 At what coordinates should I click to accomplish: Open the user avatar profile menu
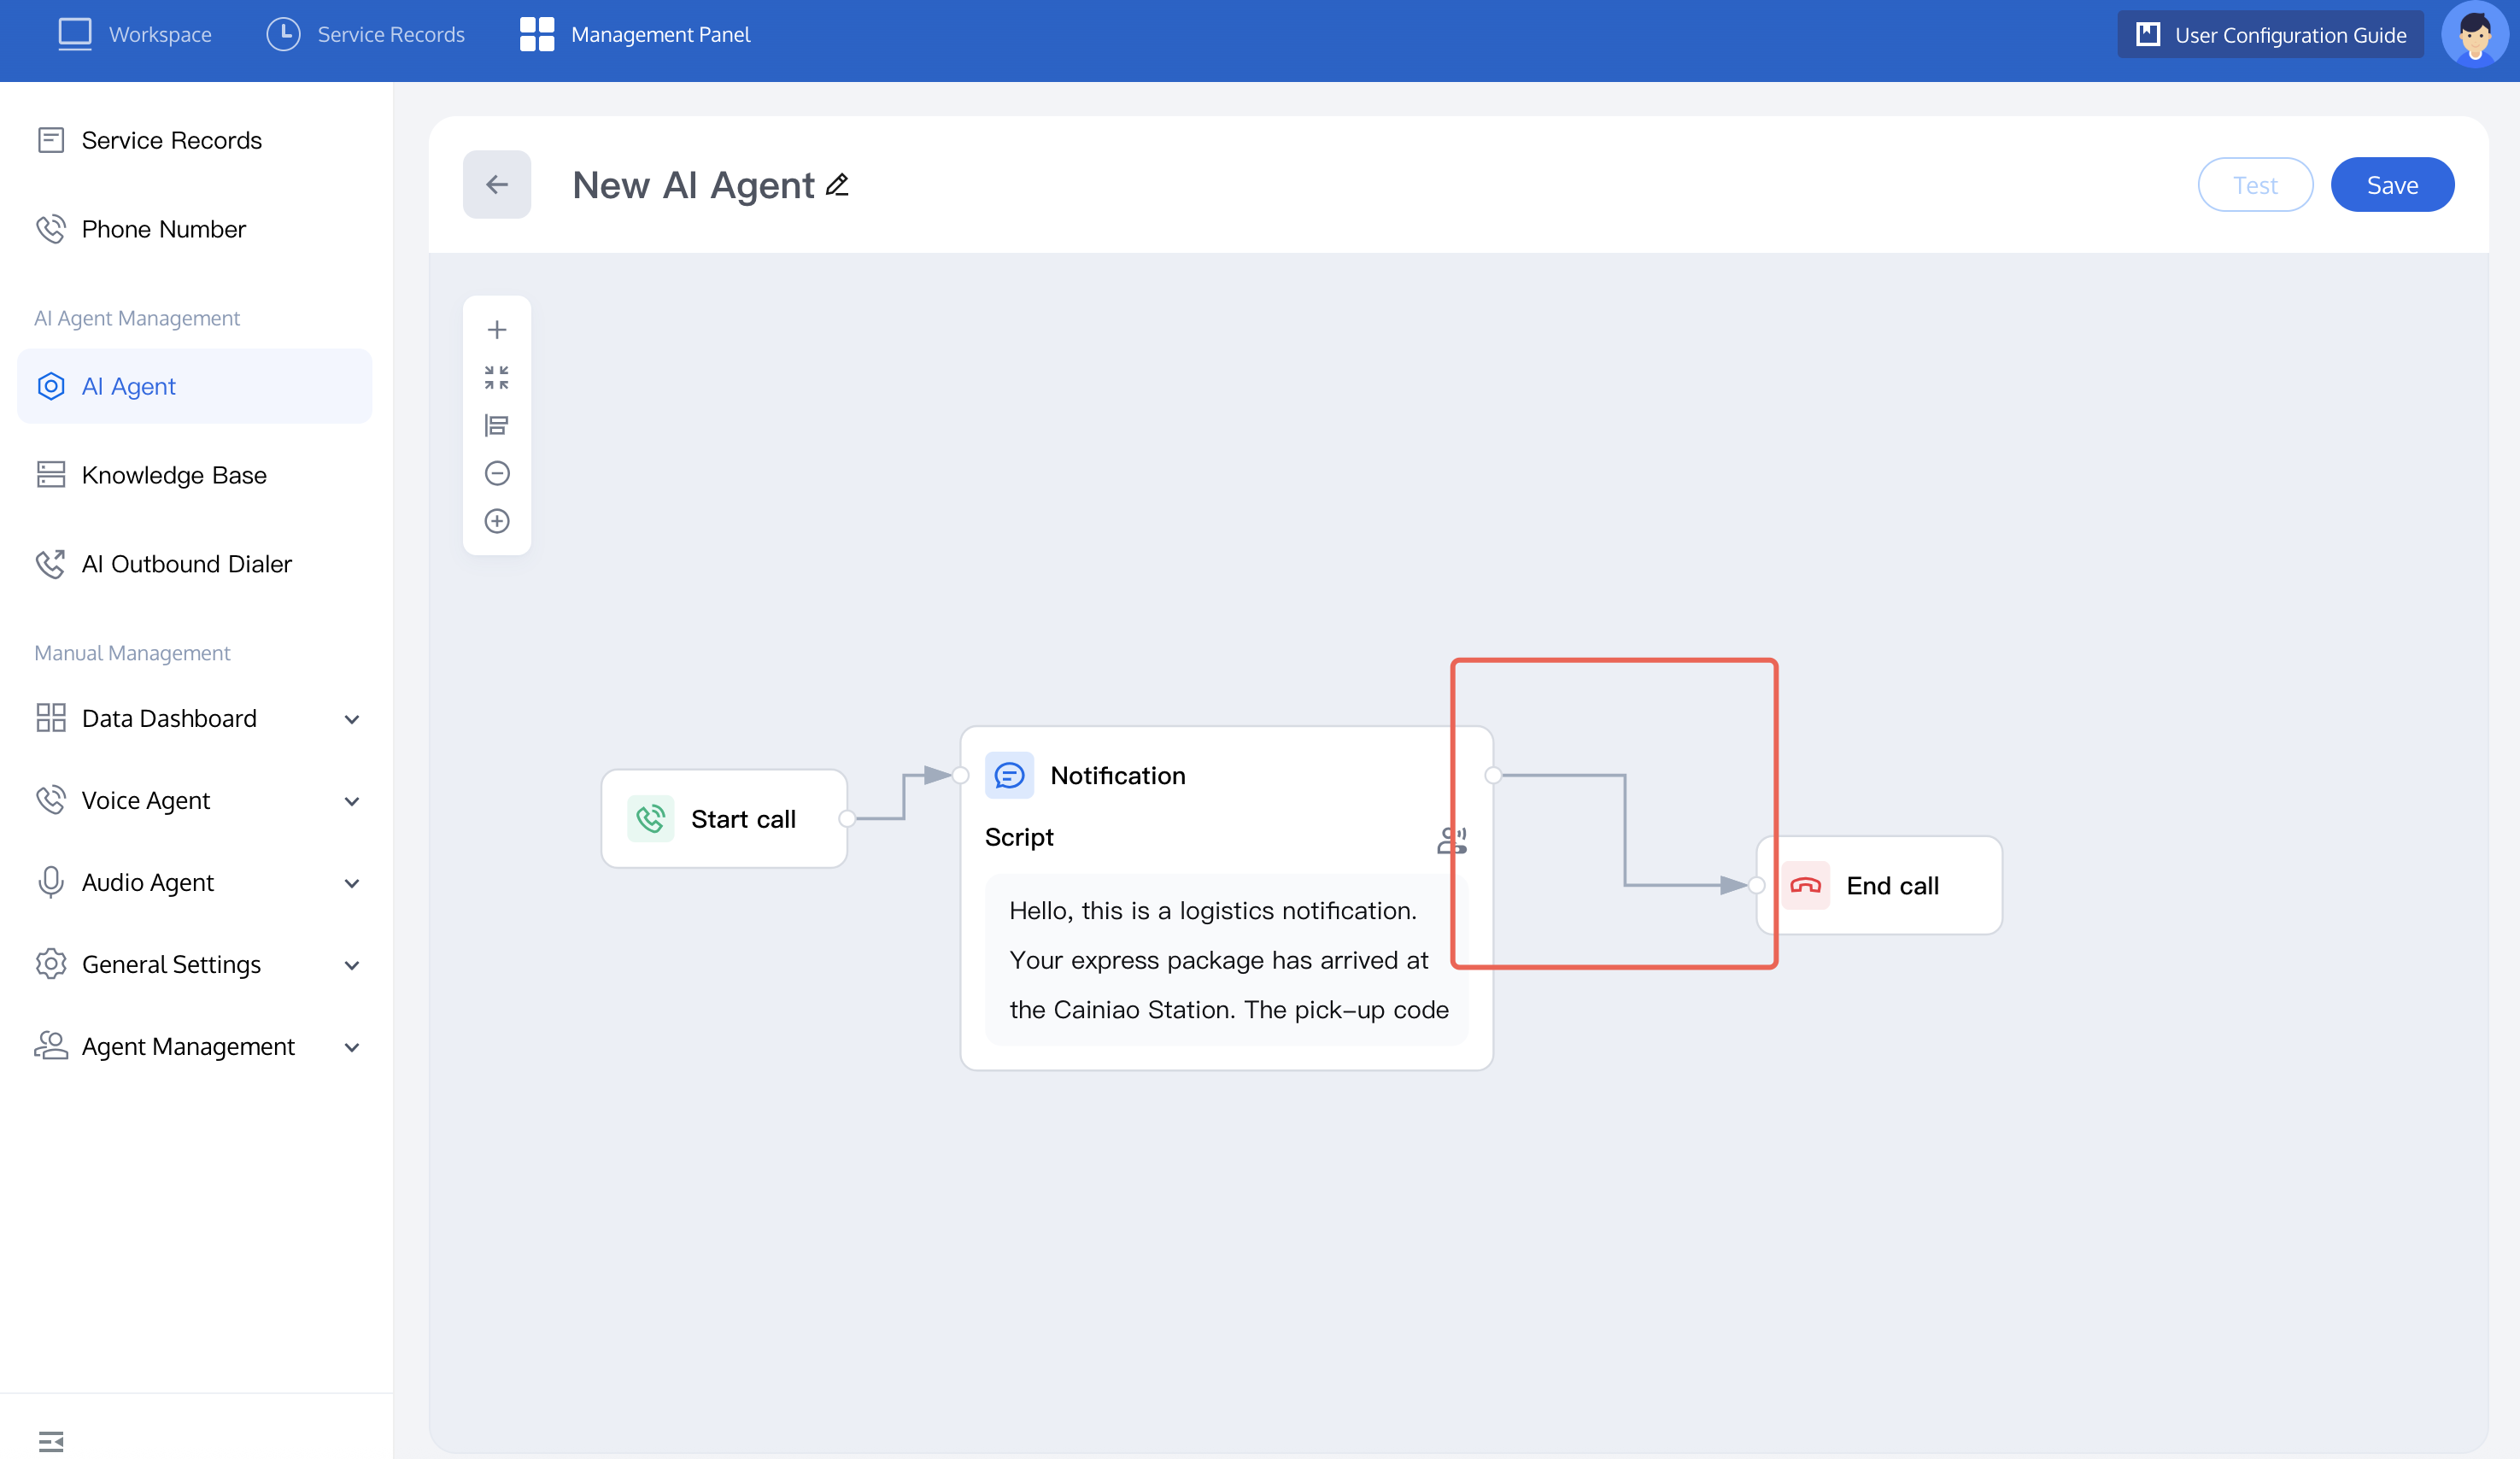pos(2474,35)
